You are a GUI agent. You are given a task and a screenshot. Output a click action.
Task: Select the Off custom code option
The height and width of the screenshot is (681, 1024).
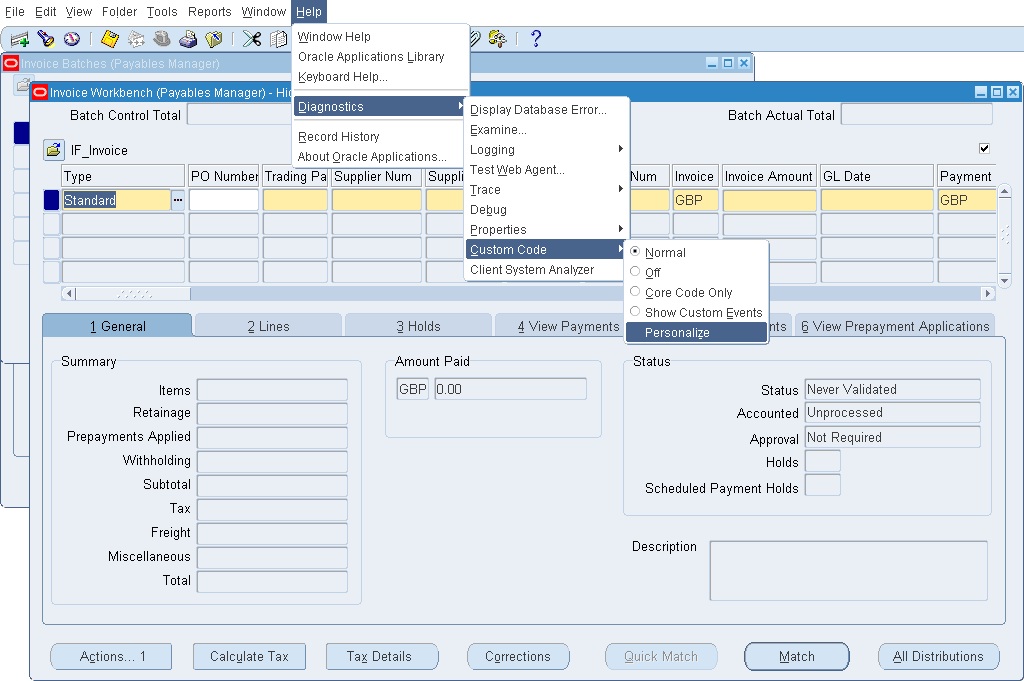point(635,272)
